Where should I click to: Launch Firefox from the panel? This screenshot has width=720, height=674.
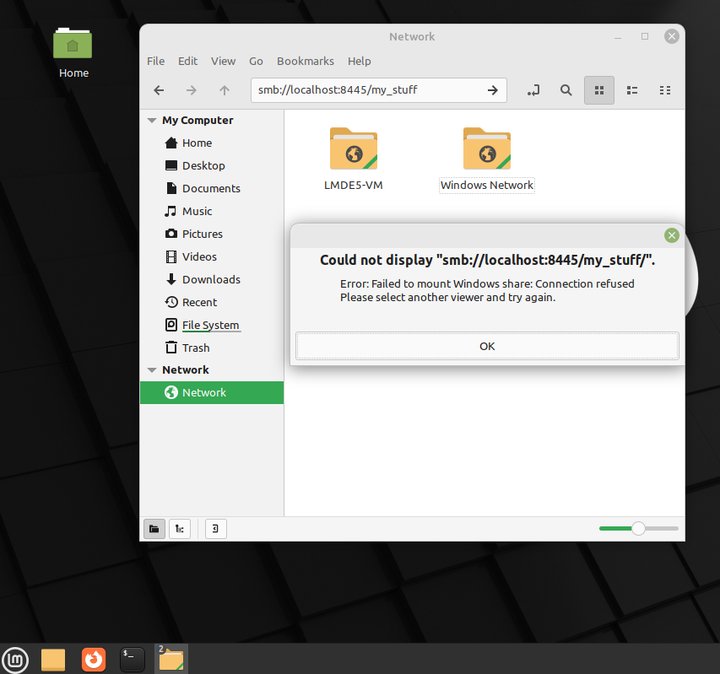pos(94,660)
